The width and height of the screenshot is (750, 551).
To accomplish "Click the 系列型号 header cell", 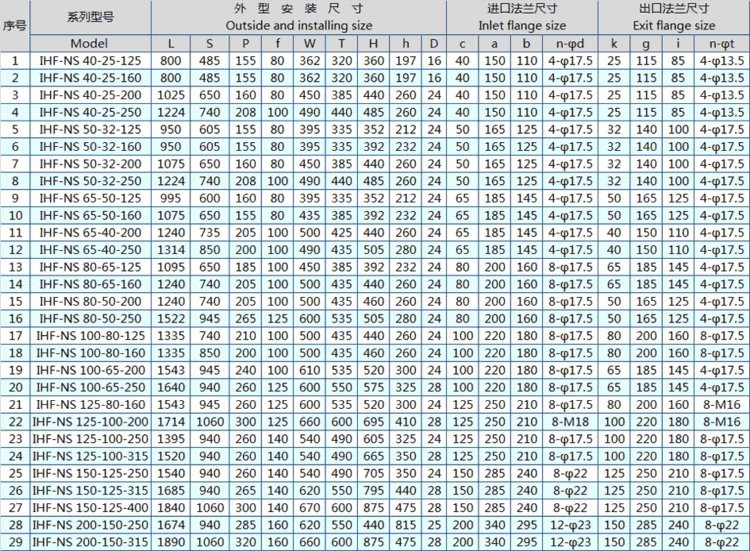I will [x=90, y=18].
